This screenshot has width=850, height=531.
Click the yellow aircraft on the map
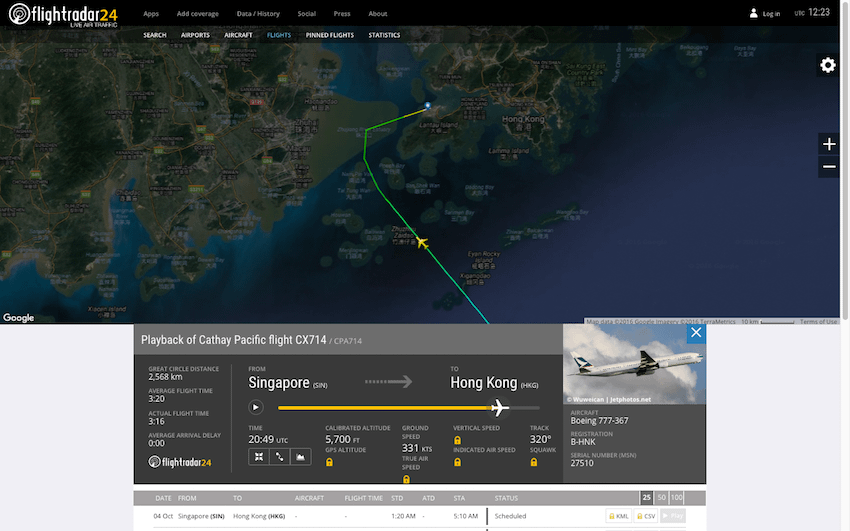[422, 243]
